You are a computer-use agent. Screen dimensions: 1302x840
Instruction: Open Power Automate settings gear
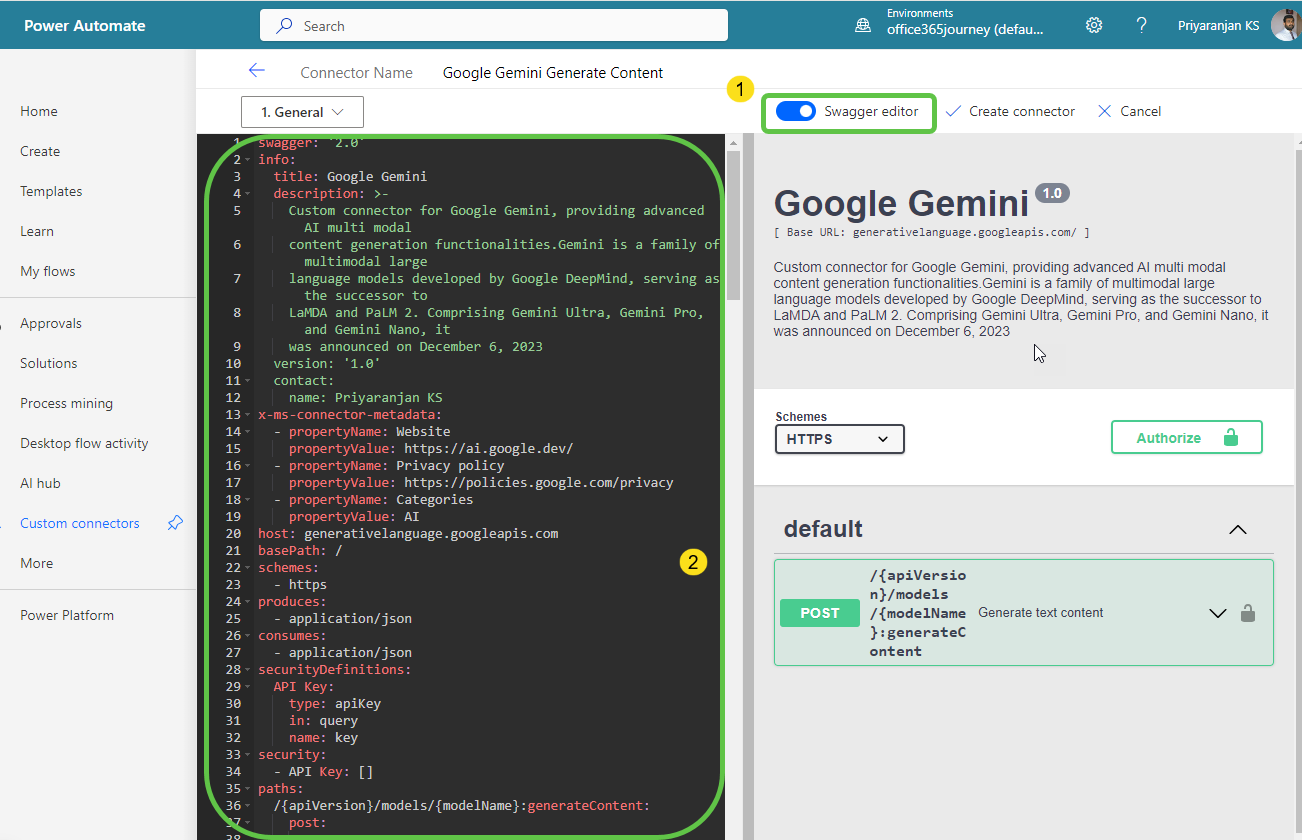pos(1093,25)
